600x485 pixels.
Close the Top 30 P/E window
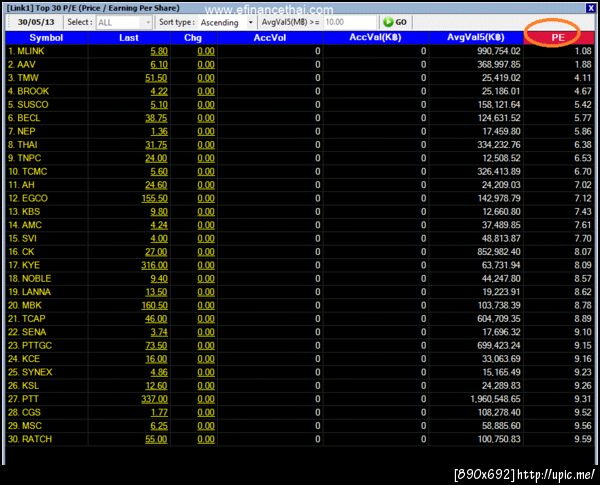click(x=591, y=8)
